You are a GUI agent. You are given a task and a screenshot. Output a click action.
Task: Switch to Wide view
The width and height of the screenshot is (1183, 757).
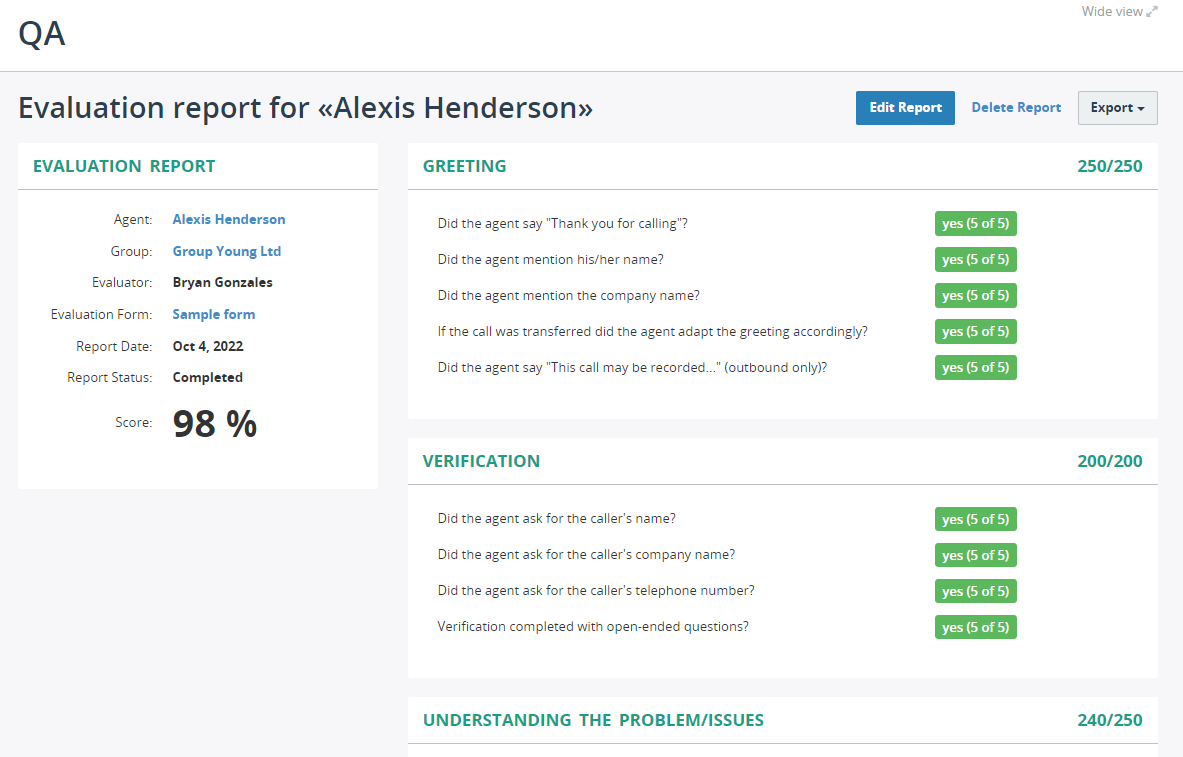tap(1112, 11)
